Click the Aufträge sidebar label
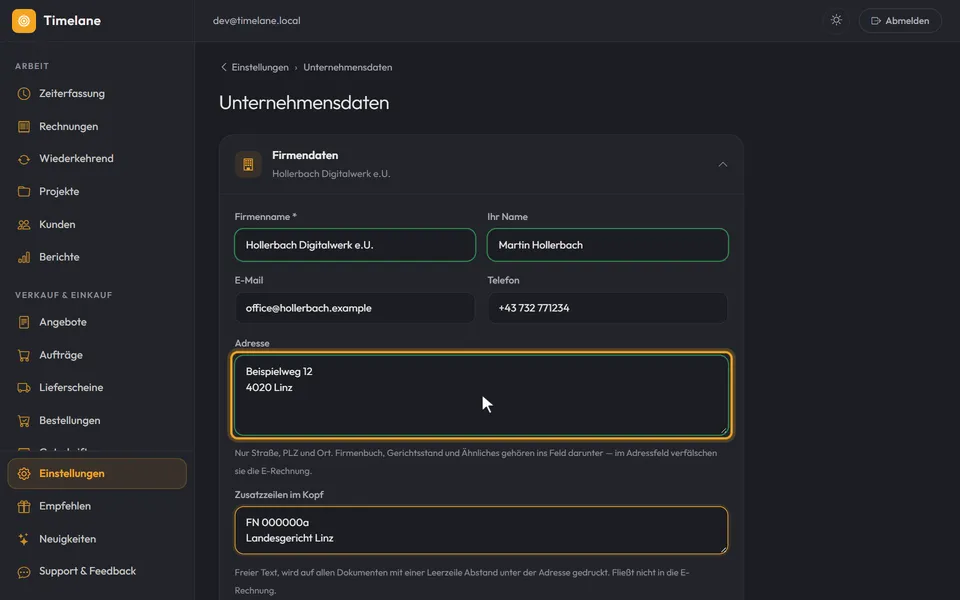 61,355
